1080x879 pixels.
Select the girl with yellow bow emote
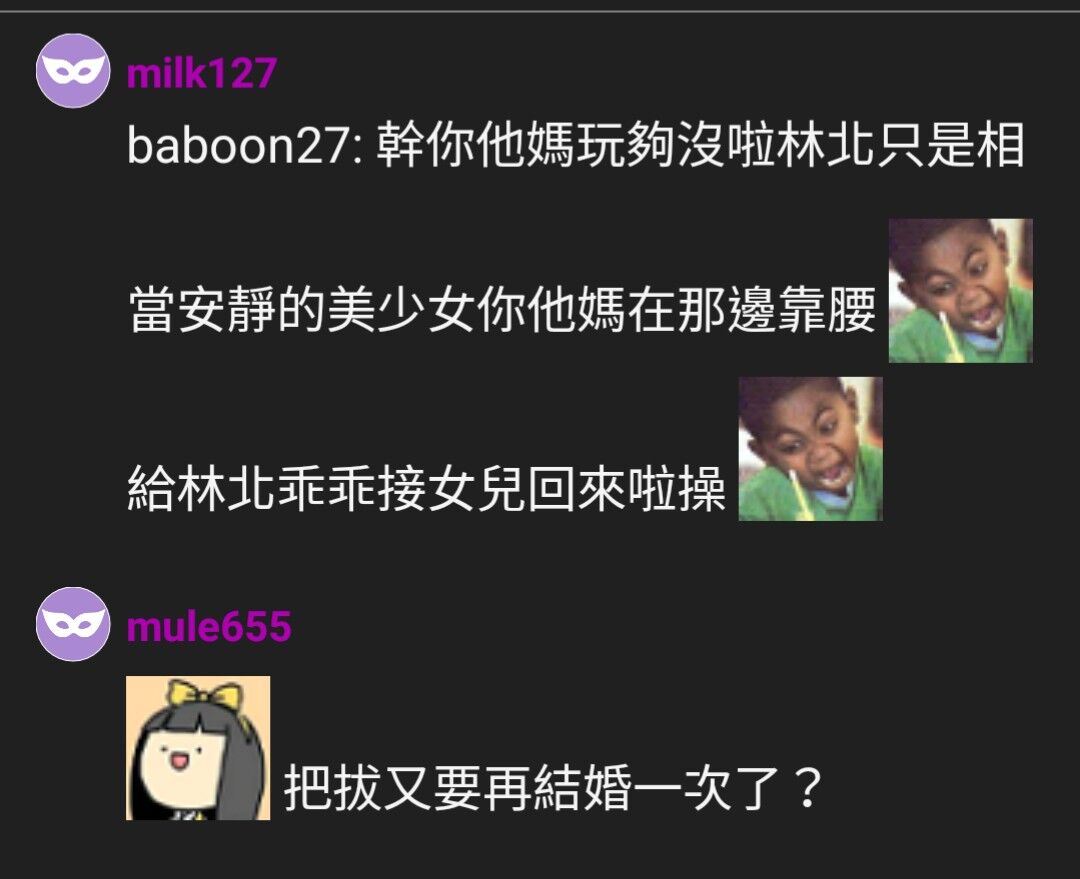pos(198,748)
